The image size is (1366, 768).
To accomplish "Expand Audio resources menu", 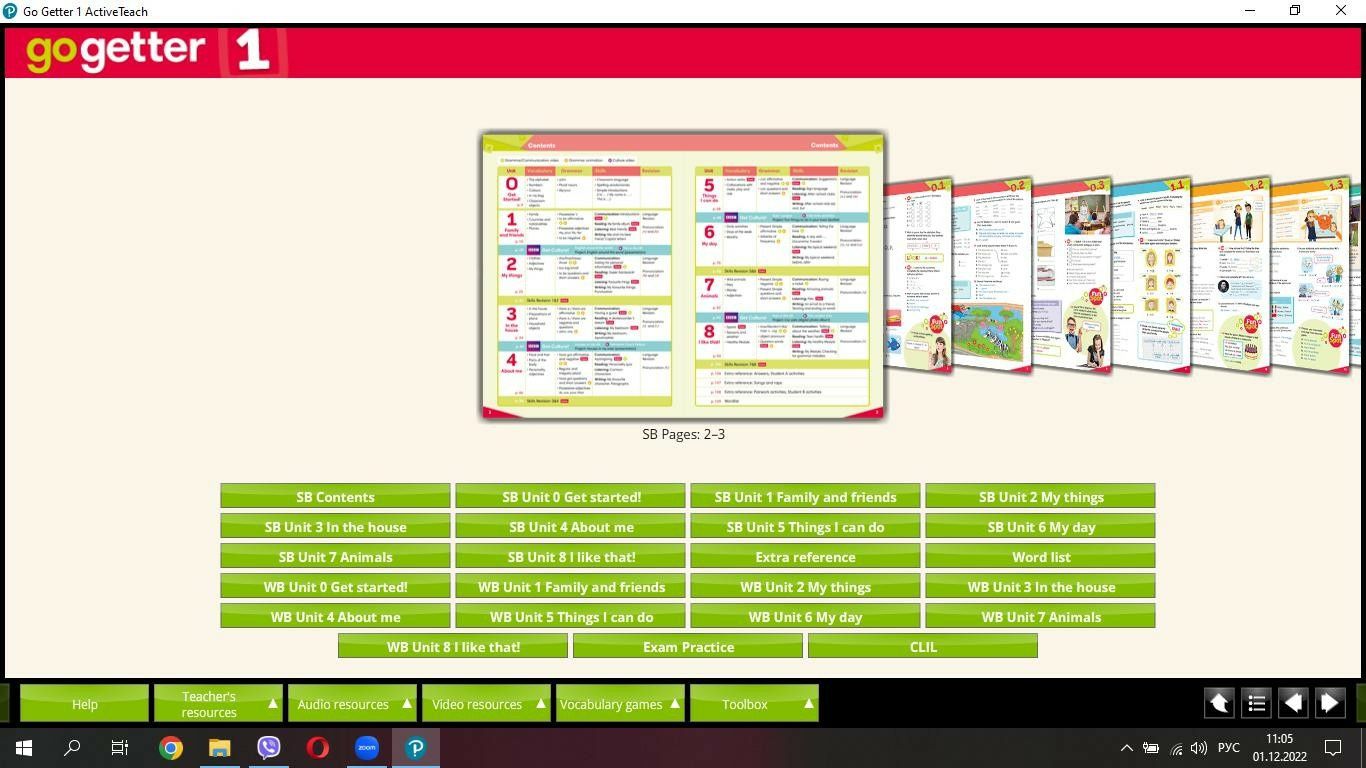I will (353, 704).
